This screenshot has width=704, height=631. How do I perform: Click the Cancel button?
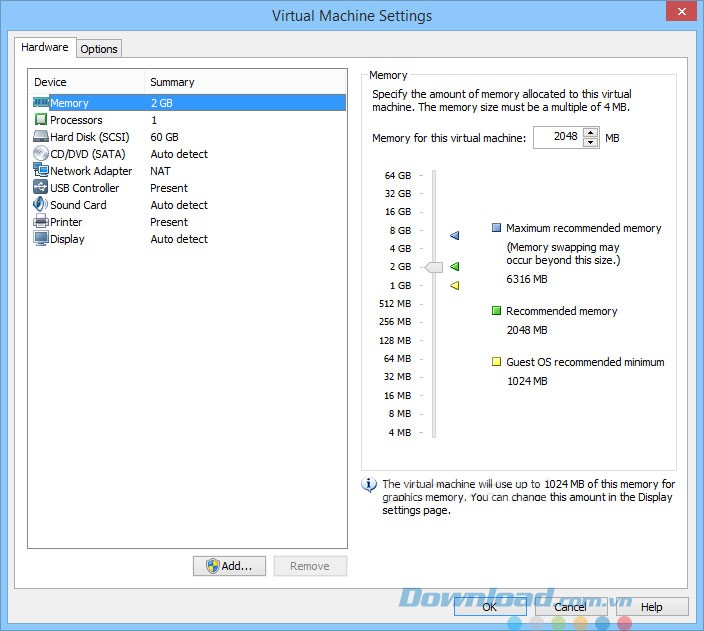pos(570,607)
